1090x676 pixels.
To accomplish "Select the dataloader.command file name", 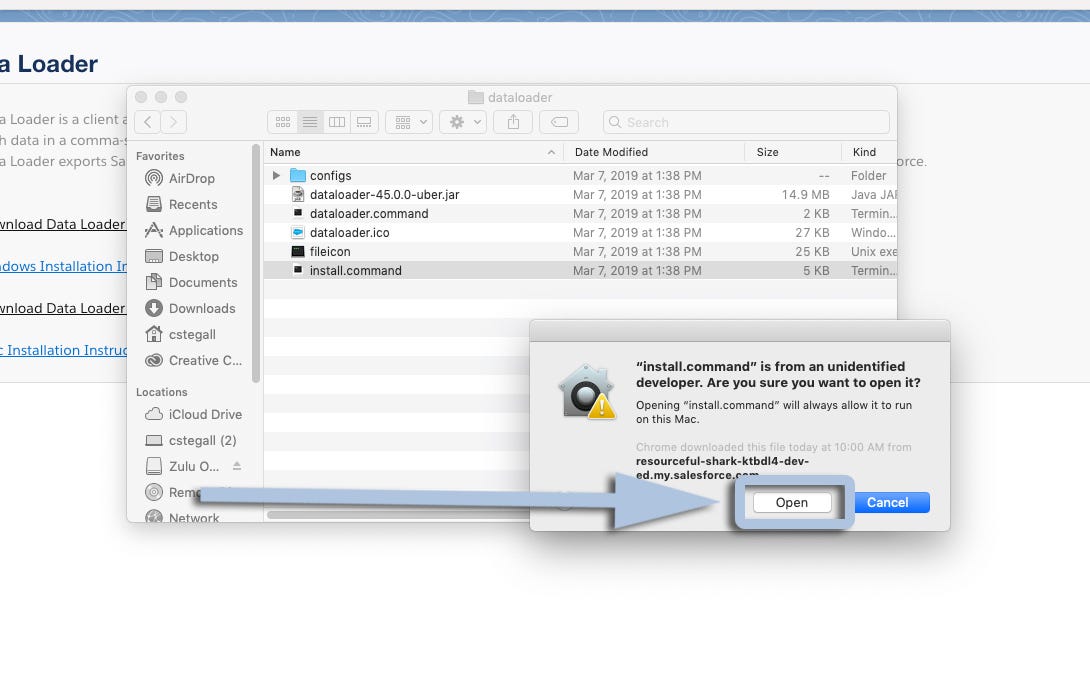I will point(369,214).
